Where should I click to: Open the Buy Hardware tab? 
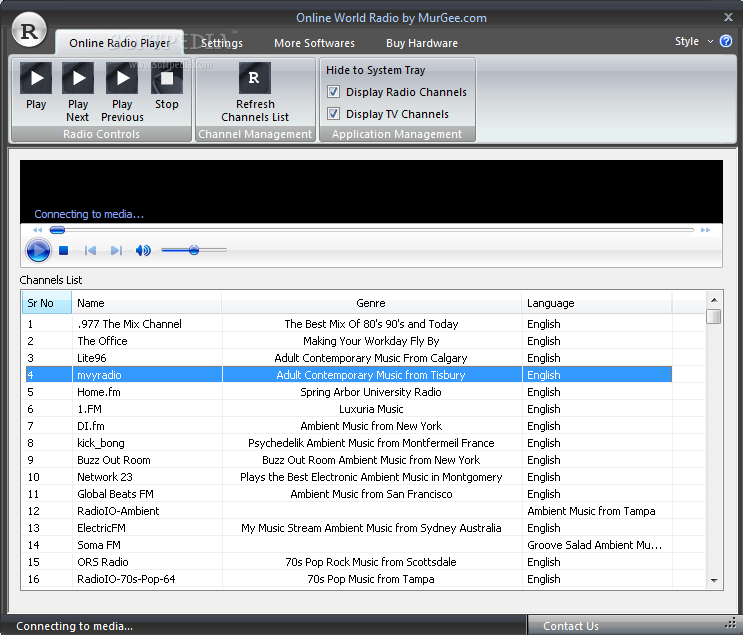click(x=422, y=43)
